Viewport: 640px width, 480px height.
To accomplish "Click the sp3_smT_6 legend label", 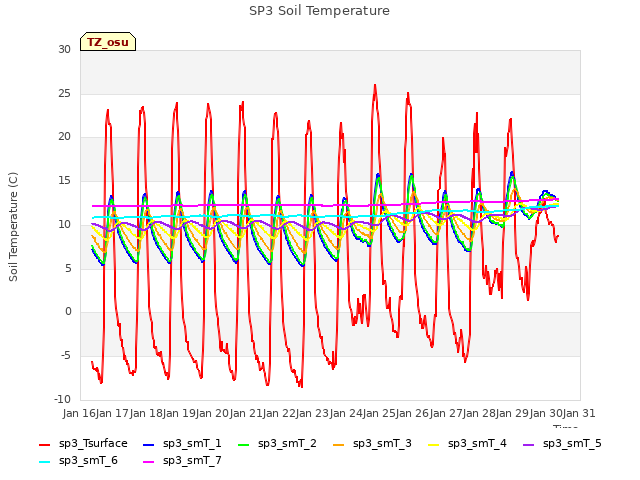I will [x=88, y=461].
